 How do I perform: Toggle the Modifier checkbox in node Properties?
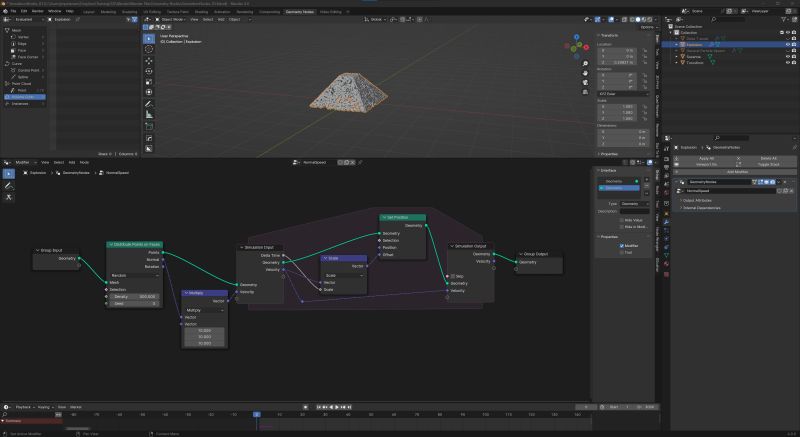coord(621,246)
